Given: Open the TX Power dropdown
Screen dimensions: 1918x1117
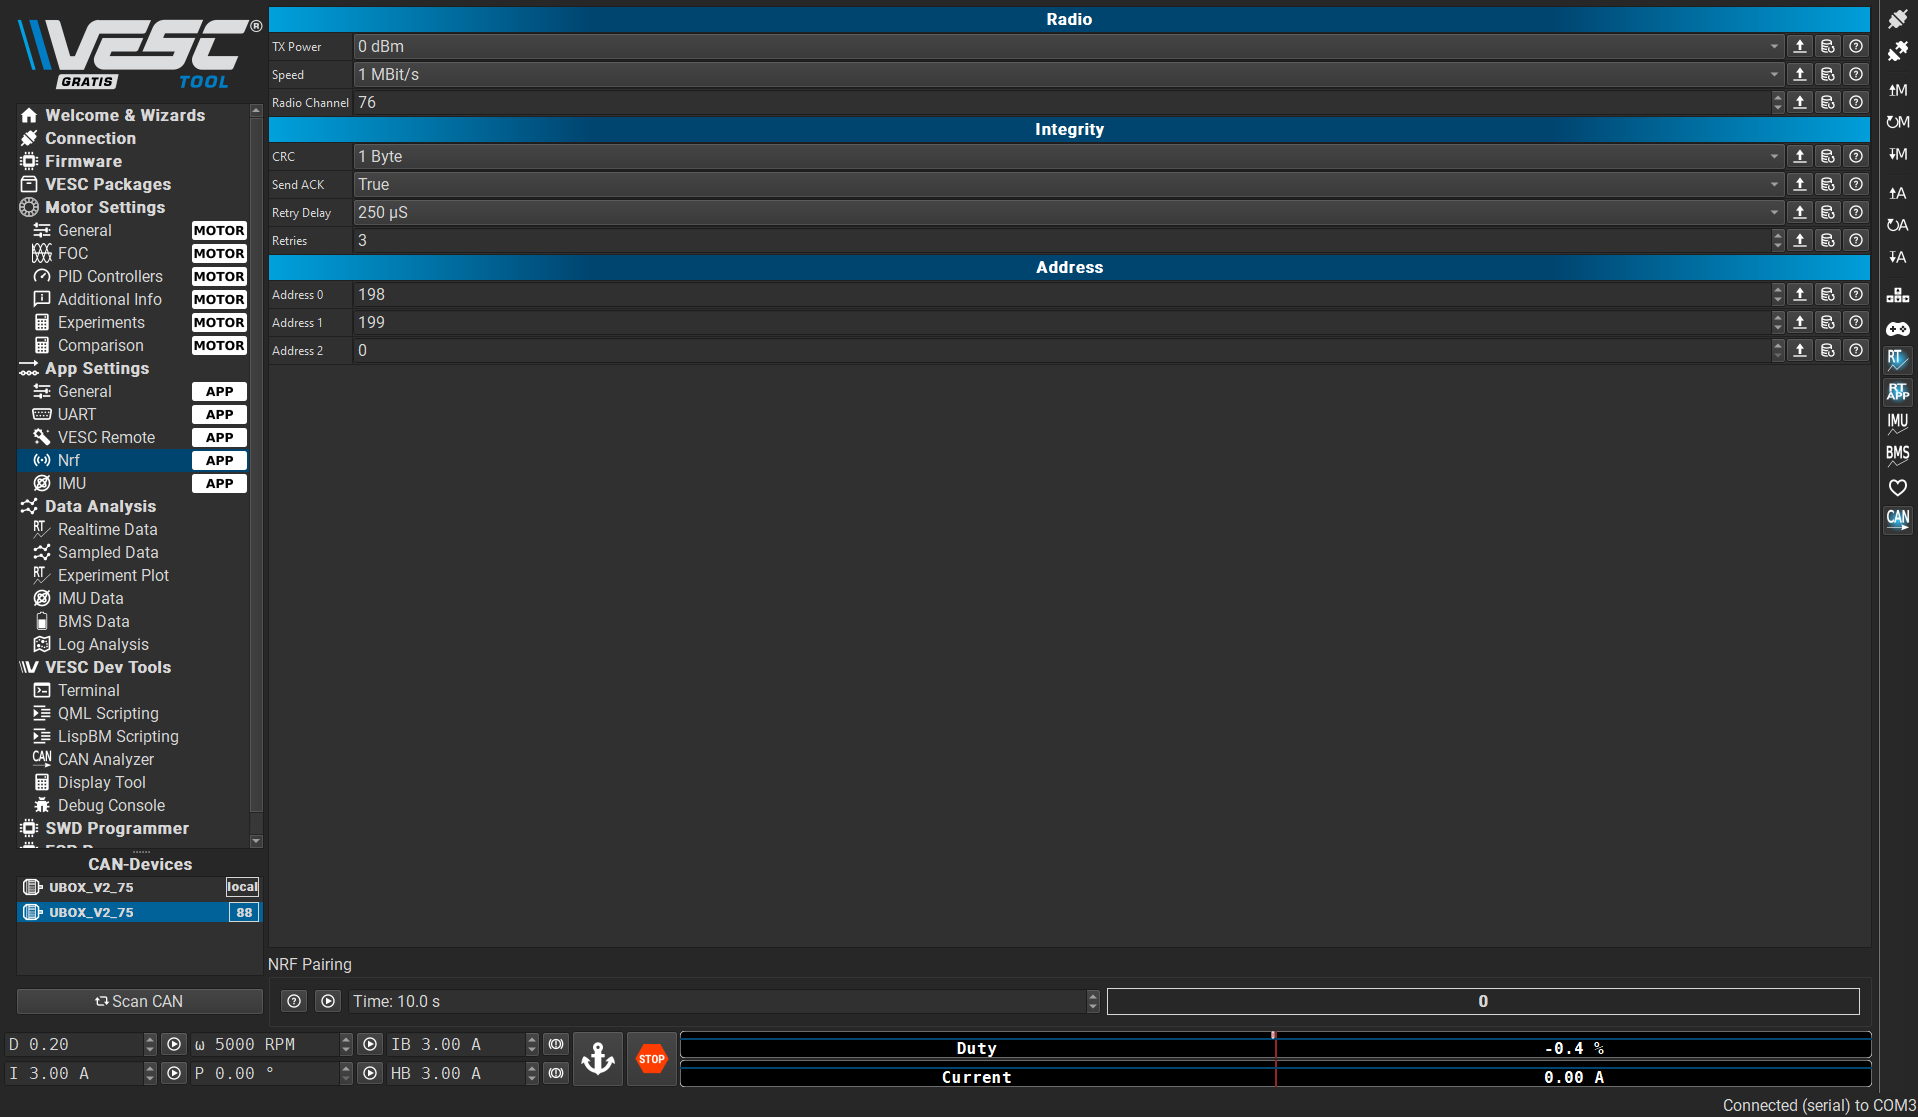Looking at the screenshot, I should pos(1068,47).
